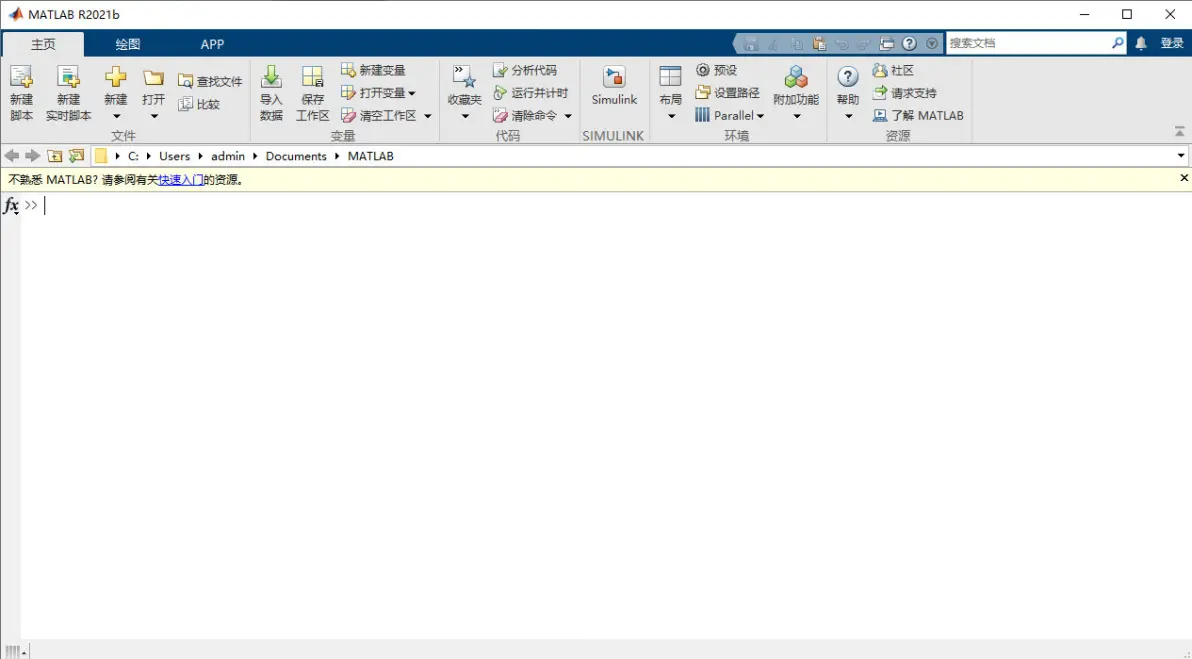
Task: Create a new script with 新建脚本
Action: tap(21, 93)
